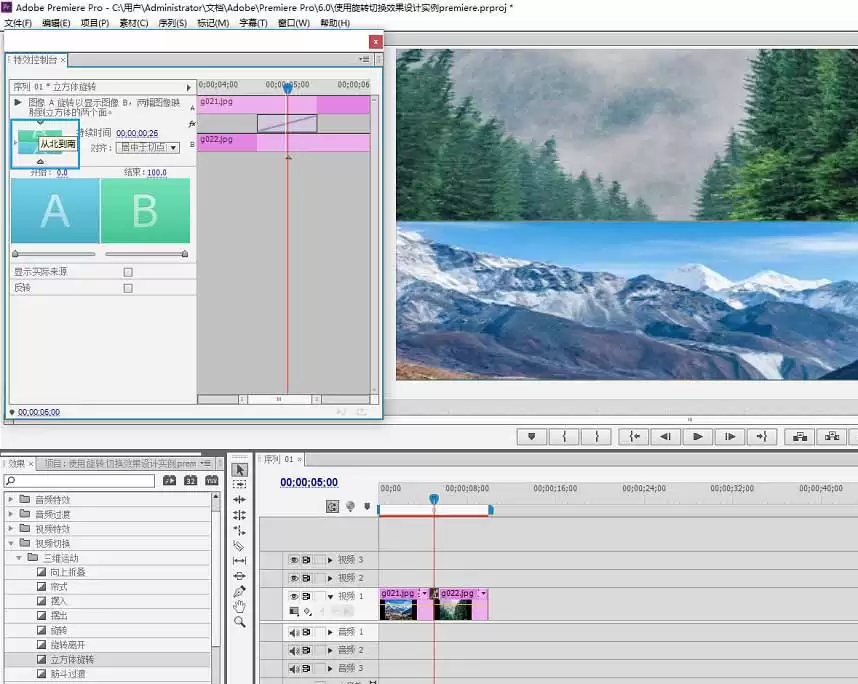Click the 持续时间 value 00;00;00;26
Screen dimensions: 858x684
[137, 133]
